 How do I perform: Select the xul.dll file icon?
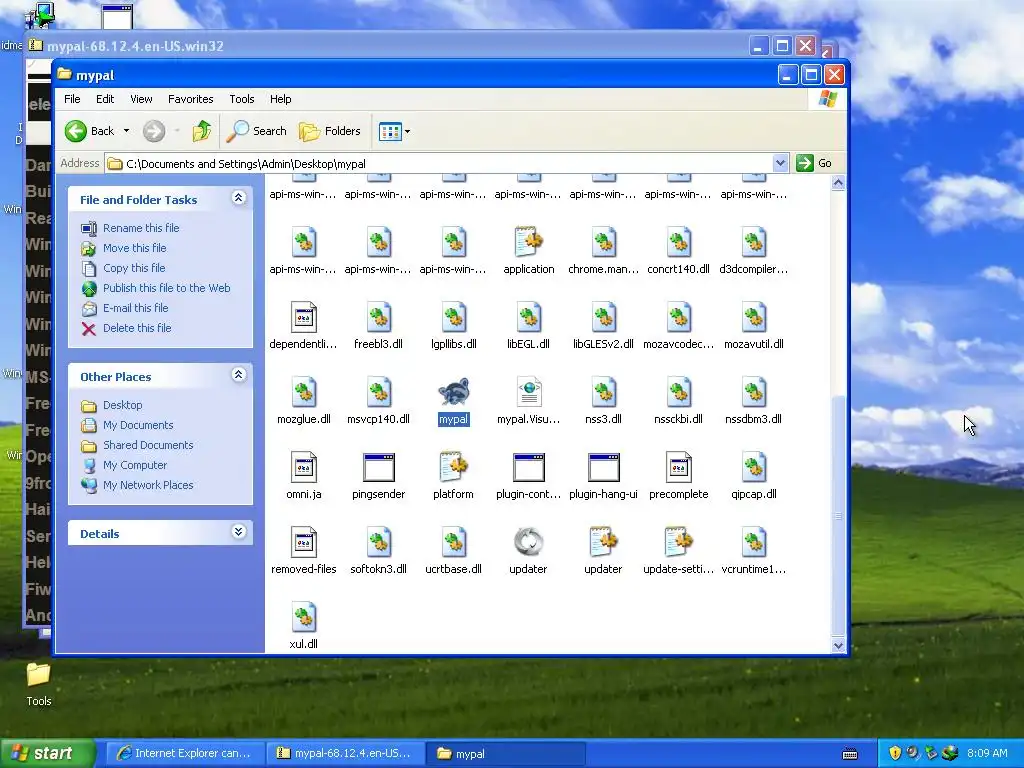click(304, 617)
